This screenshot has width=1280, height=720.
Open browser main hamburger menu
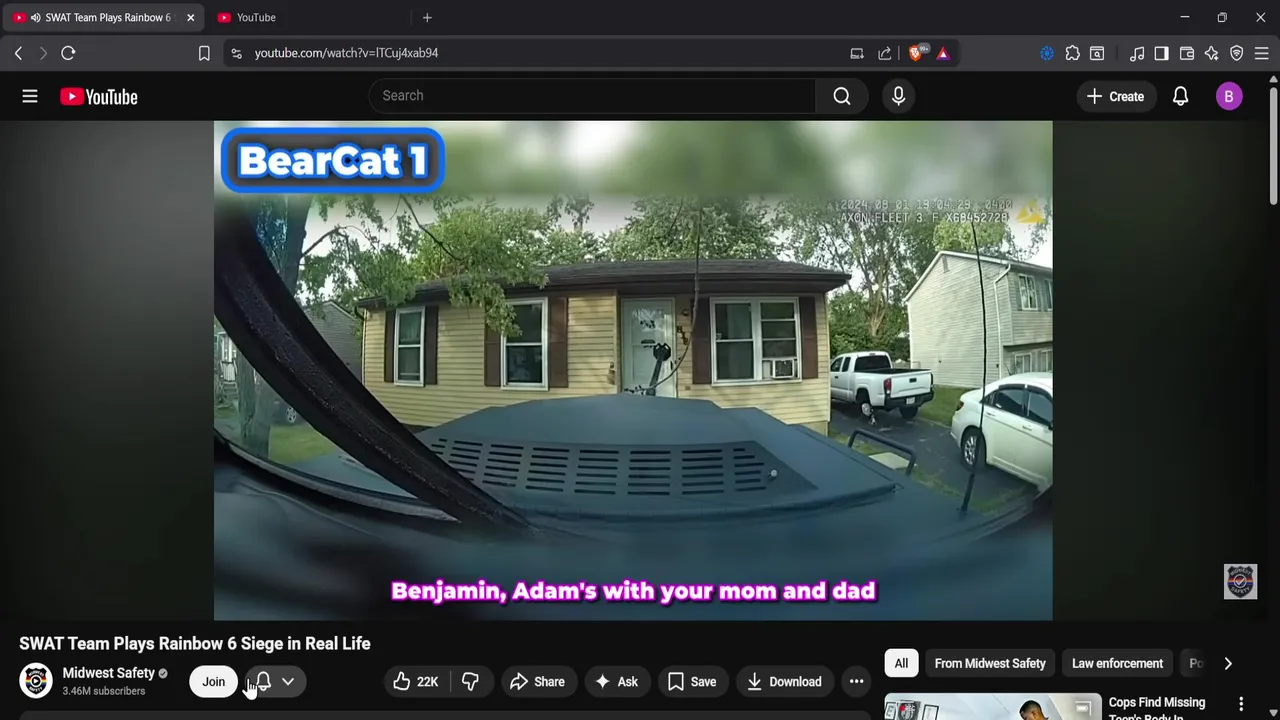(1262, 53)
